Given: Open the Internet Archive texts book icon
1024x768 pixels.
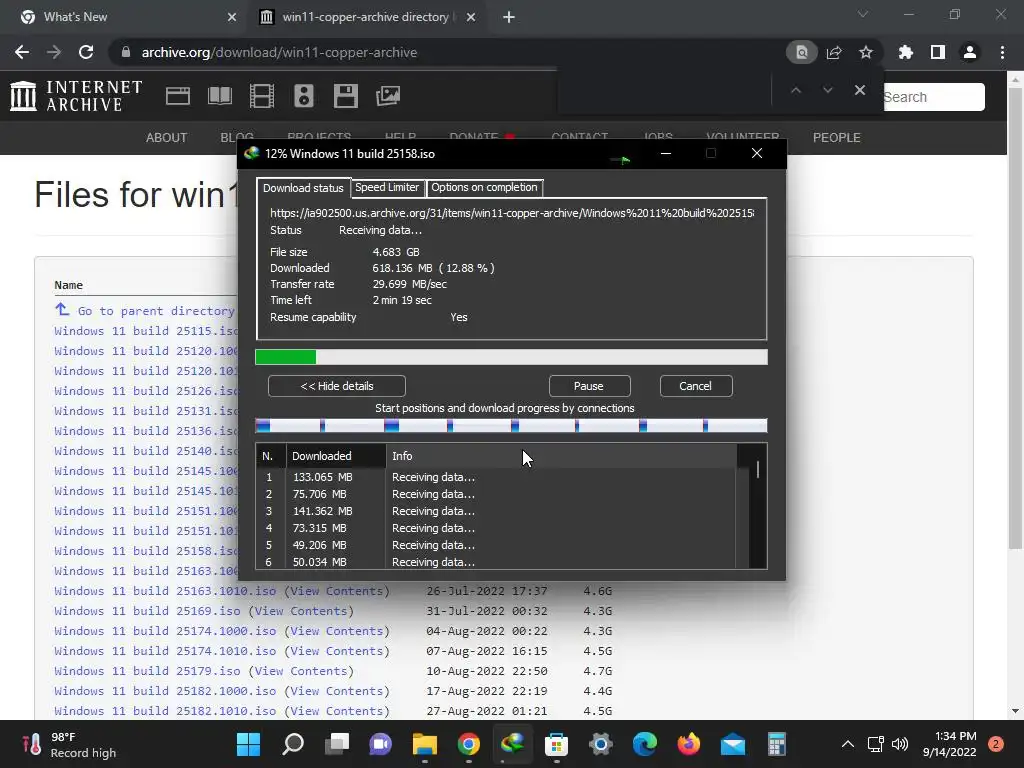Looking at the screenshot, I should pos(220,96).
